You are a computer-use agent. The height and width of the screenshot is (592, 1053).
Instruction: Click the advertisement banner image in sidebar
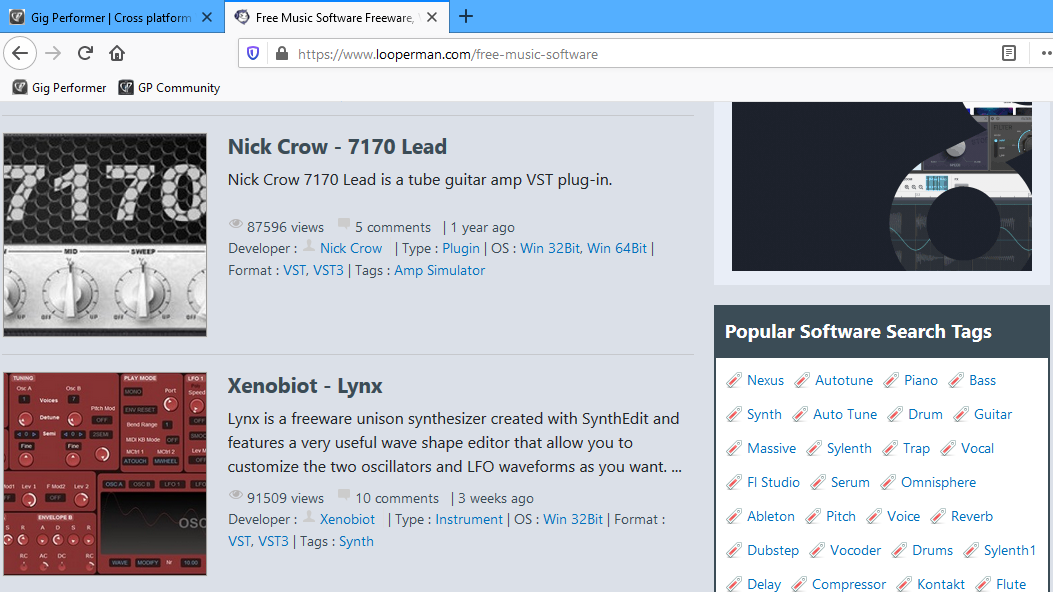882,187
